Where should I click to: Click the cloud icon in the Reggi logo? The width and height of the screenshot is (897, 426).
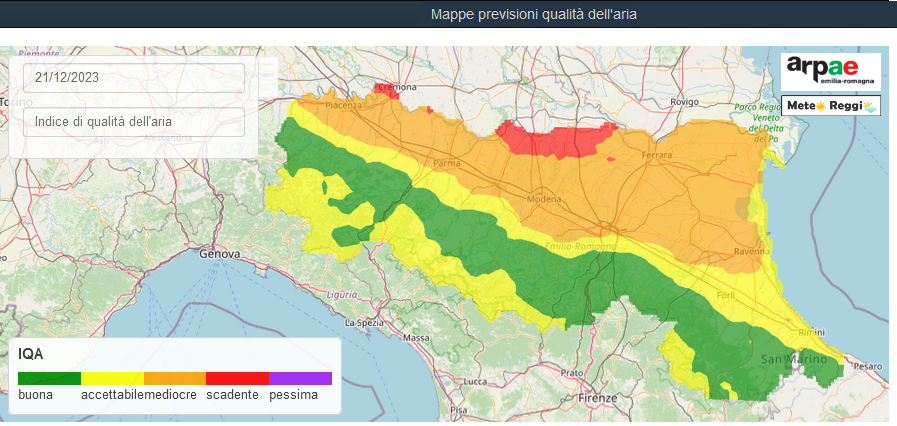pyautogui.click(x=869, y=105)
